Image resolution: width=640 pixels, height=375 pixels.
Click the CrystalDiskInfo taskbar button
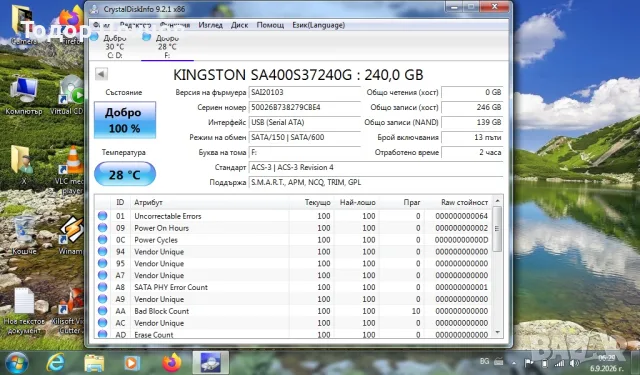[211, 363]
